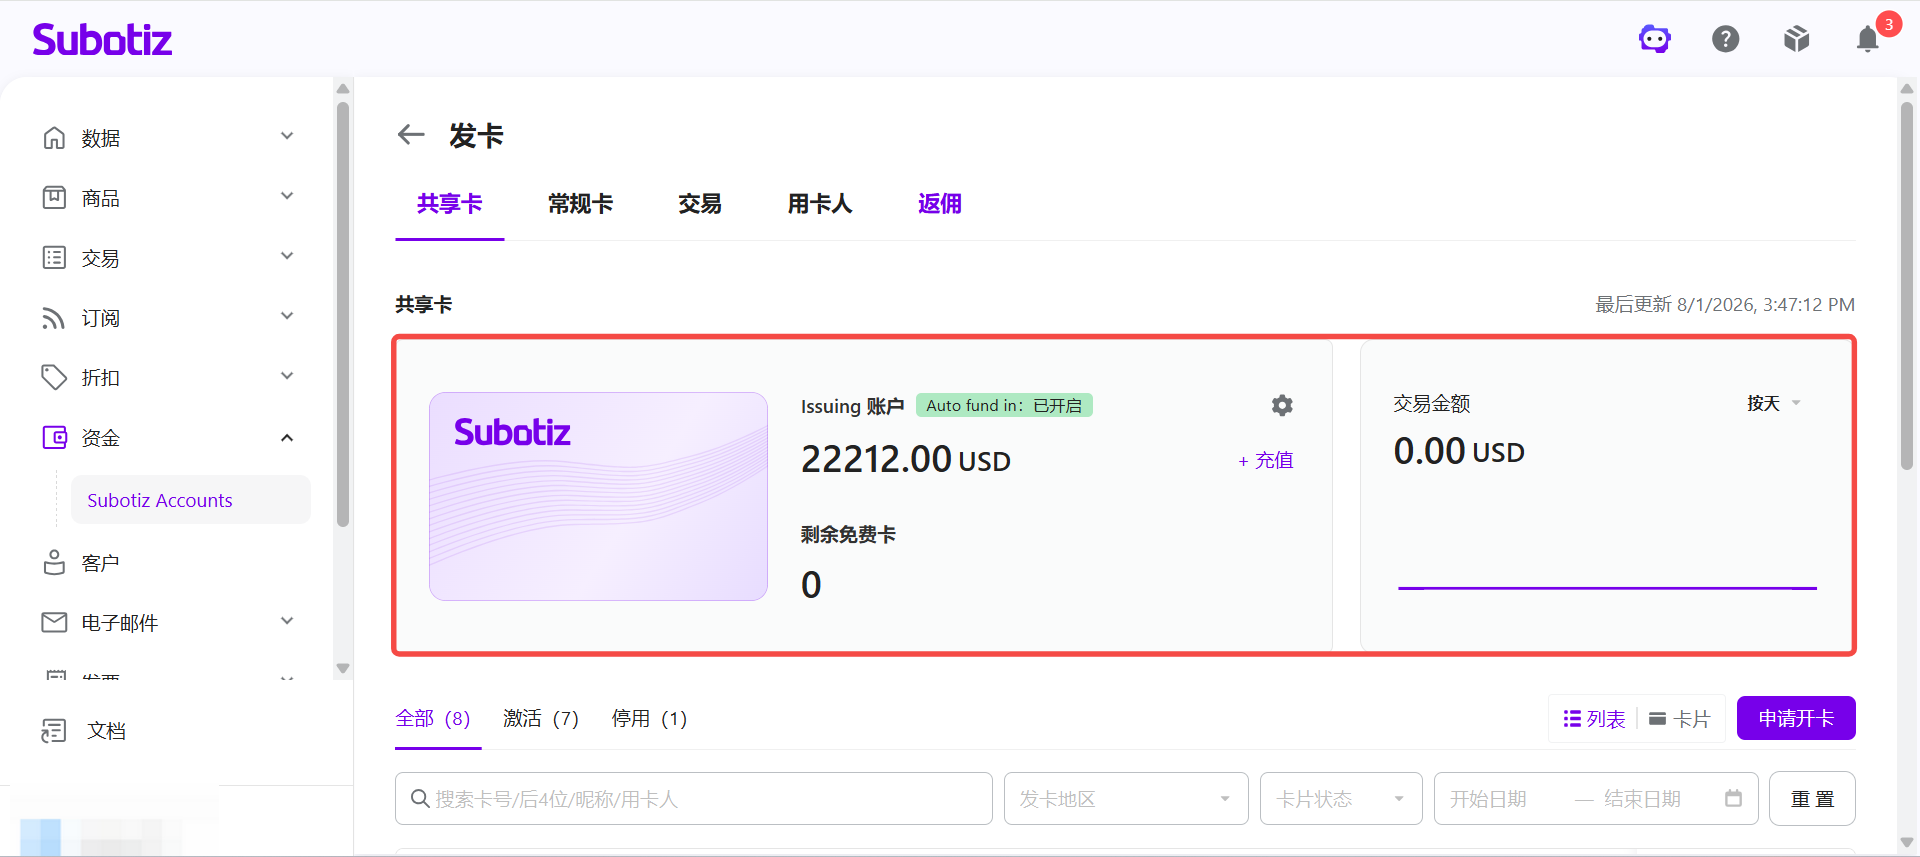The height and width of the screenshot is (857, 1920).
Task: Open the 按天 period dropdown
Action: pos(1773,403)
